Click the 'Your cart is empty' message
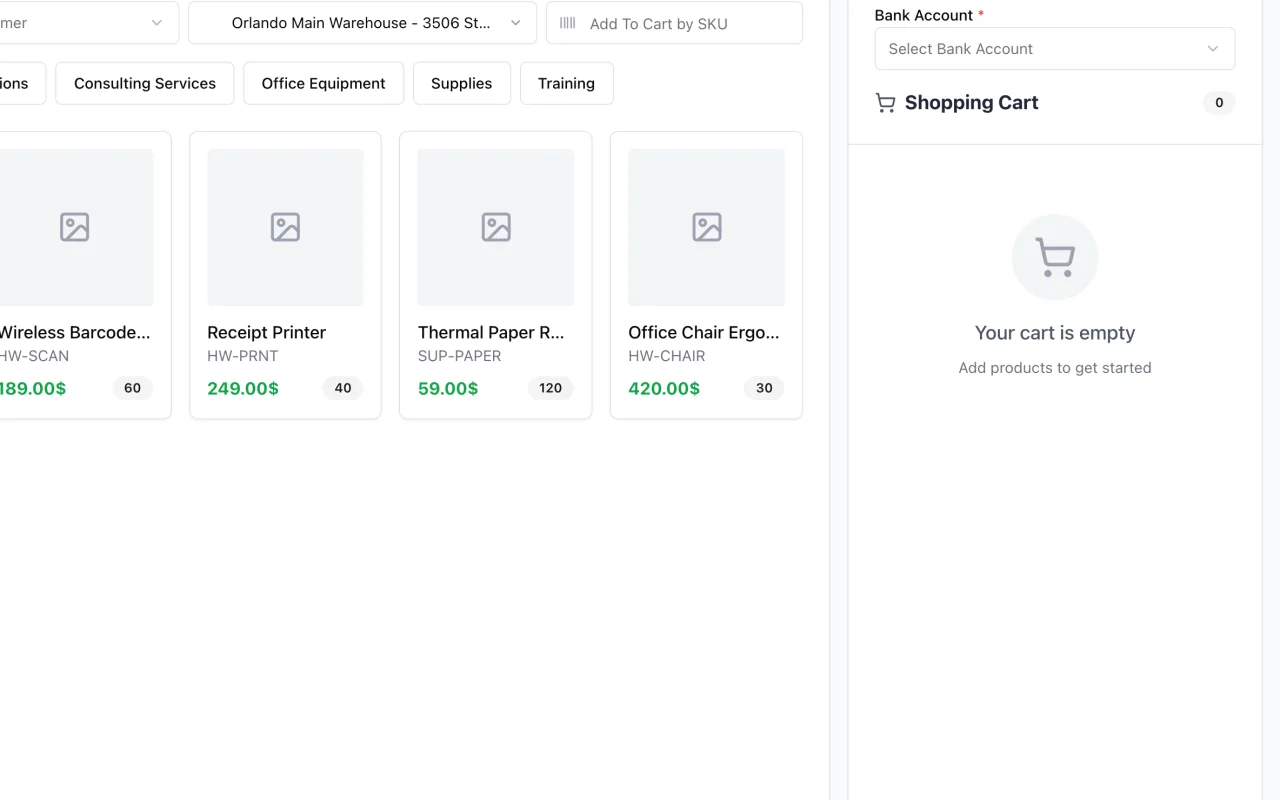The width and height of the screenshot is (1280, 800). 1055,333
